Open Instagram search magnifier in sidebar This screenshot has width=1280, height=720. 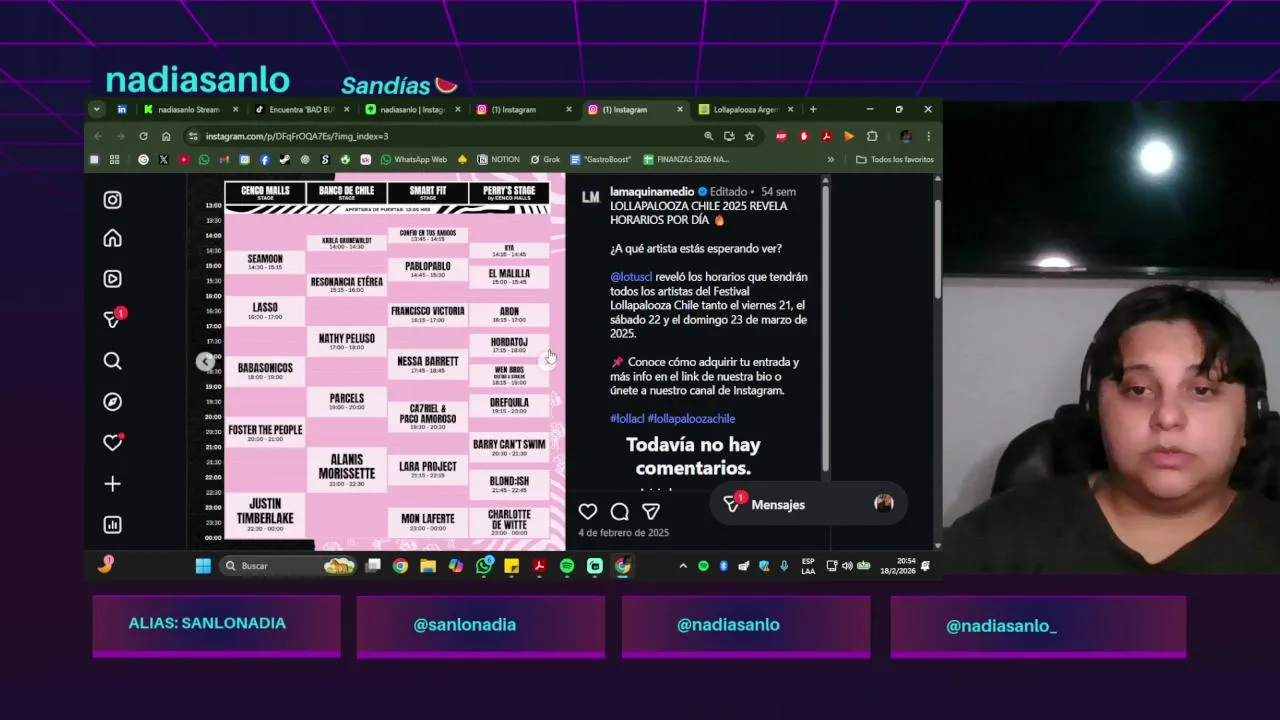pyautogui.click(x=113, y=361)
